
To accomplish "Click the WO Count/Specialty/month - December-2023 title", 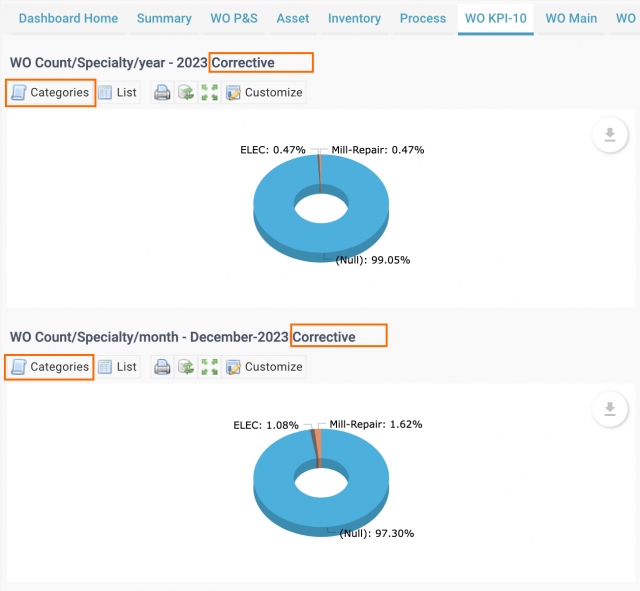I will [x=149, y=337].
